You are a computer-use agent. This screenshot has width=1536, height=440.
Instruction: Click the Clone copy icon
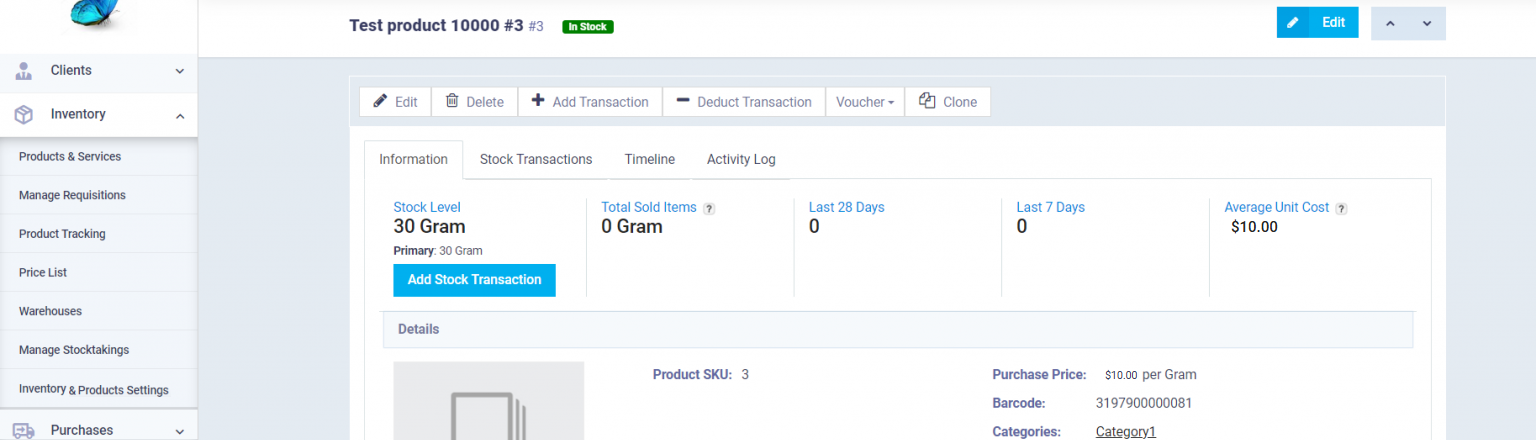tap(927, 101)
